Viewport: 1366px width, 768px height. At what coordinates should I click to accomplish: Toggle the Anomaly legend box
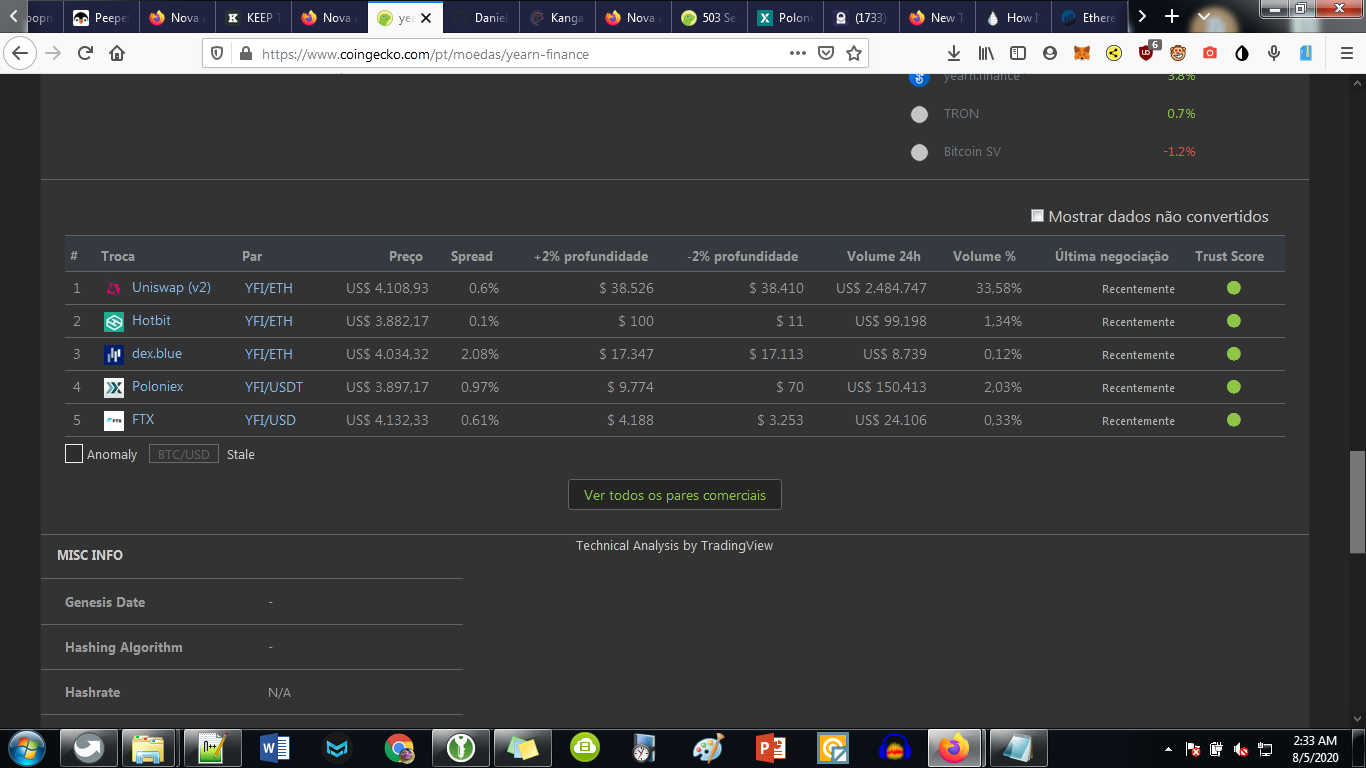click(x=74, y=454)
